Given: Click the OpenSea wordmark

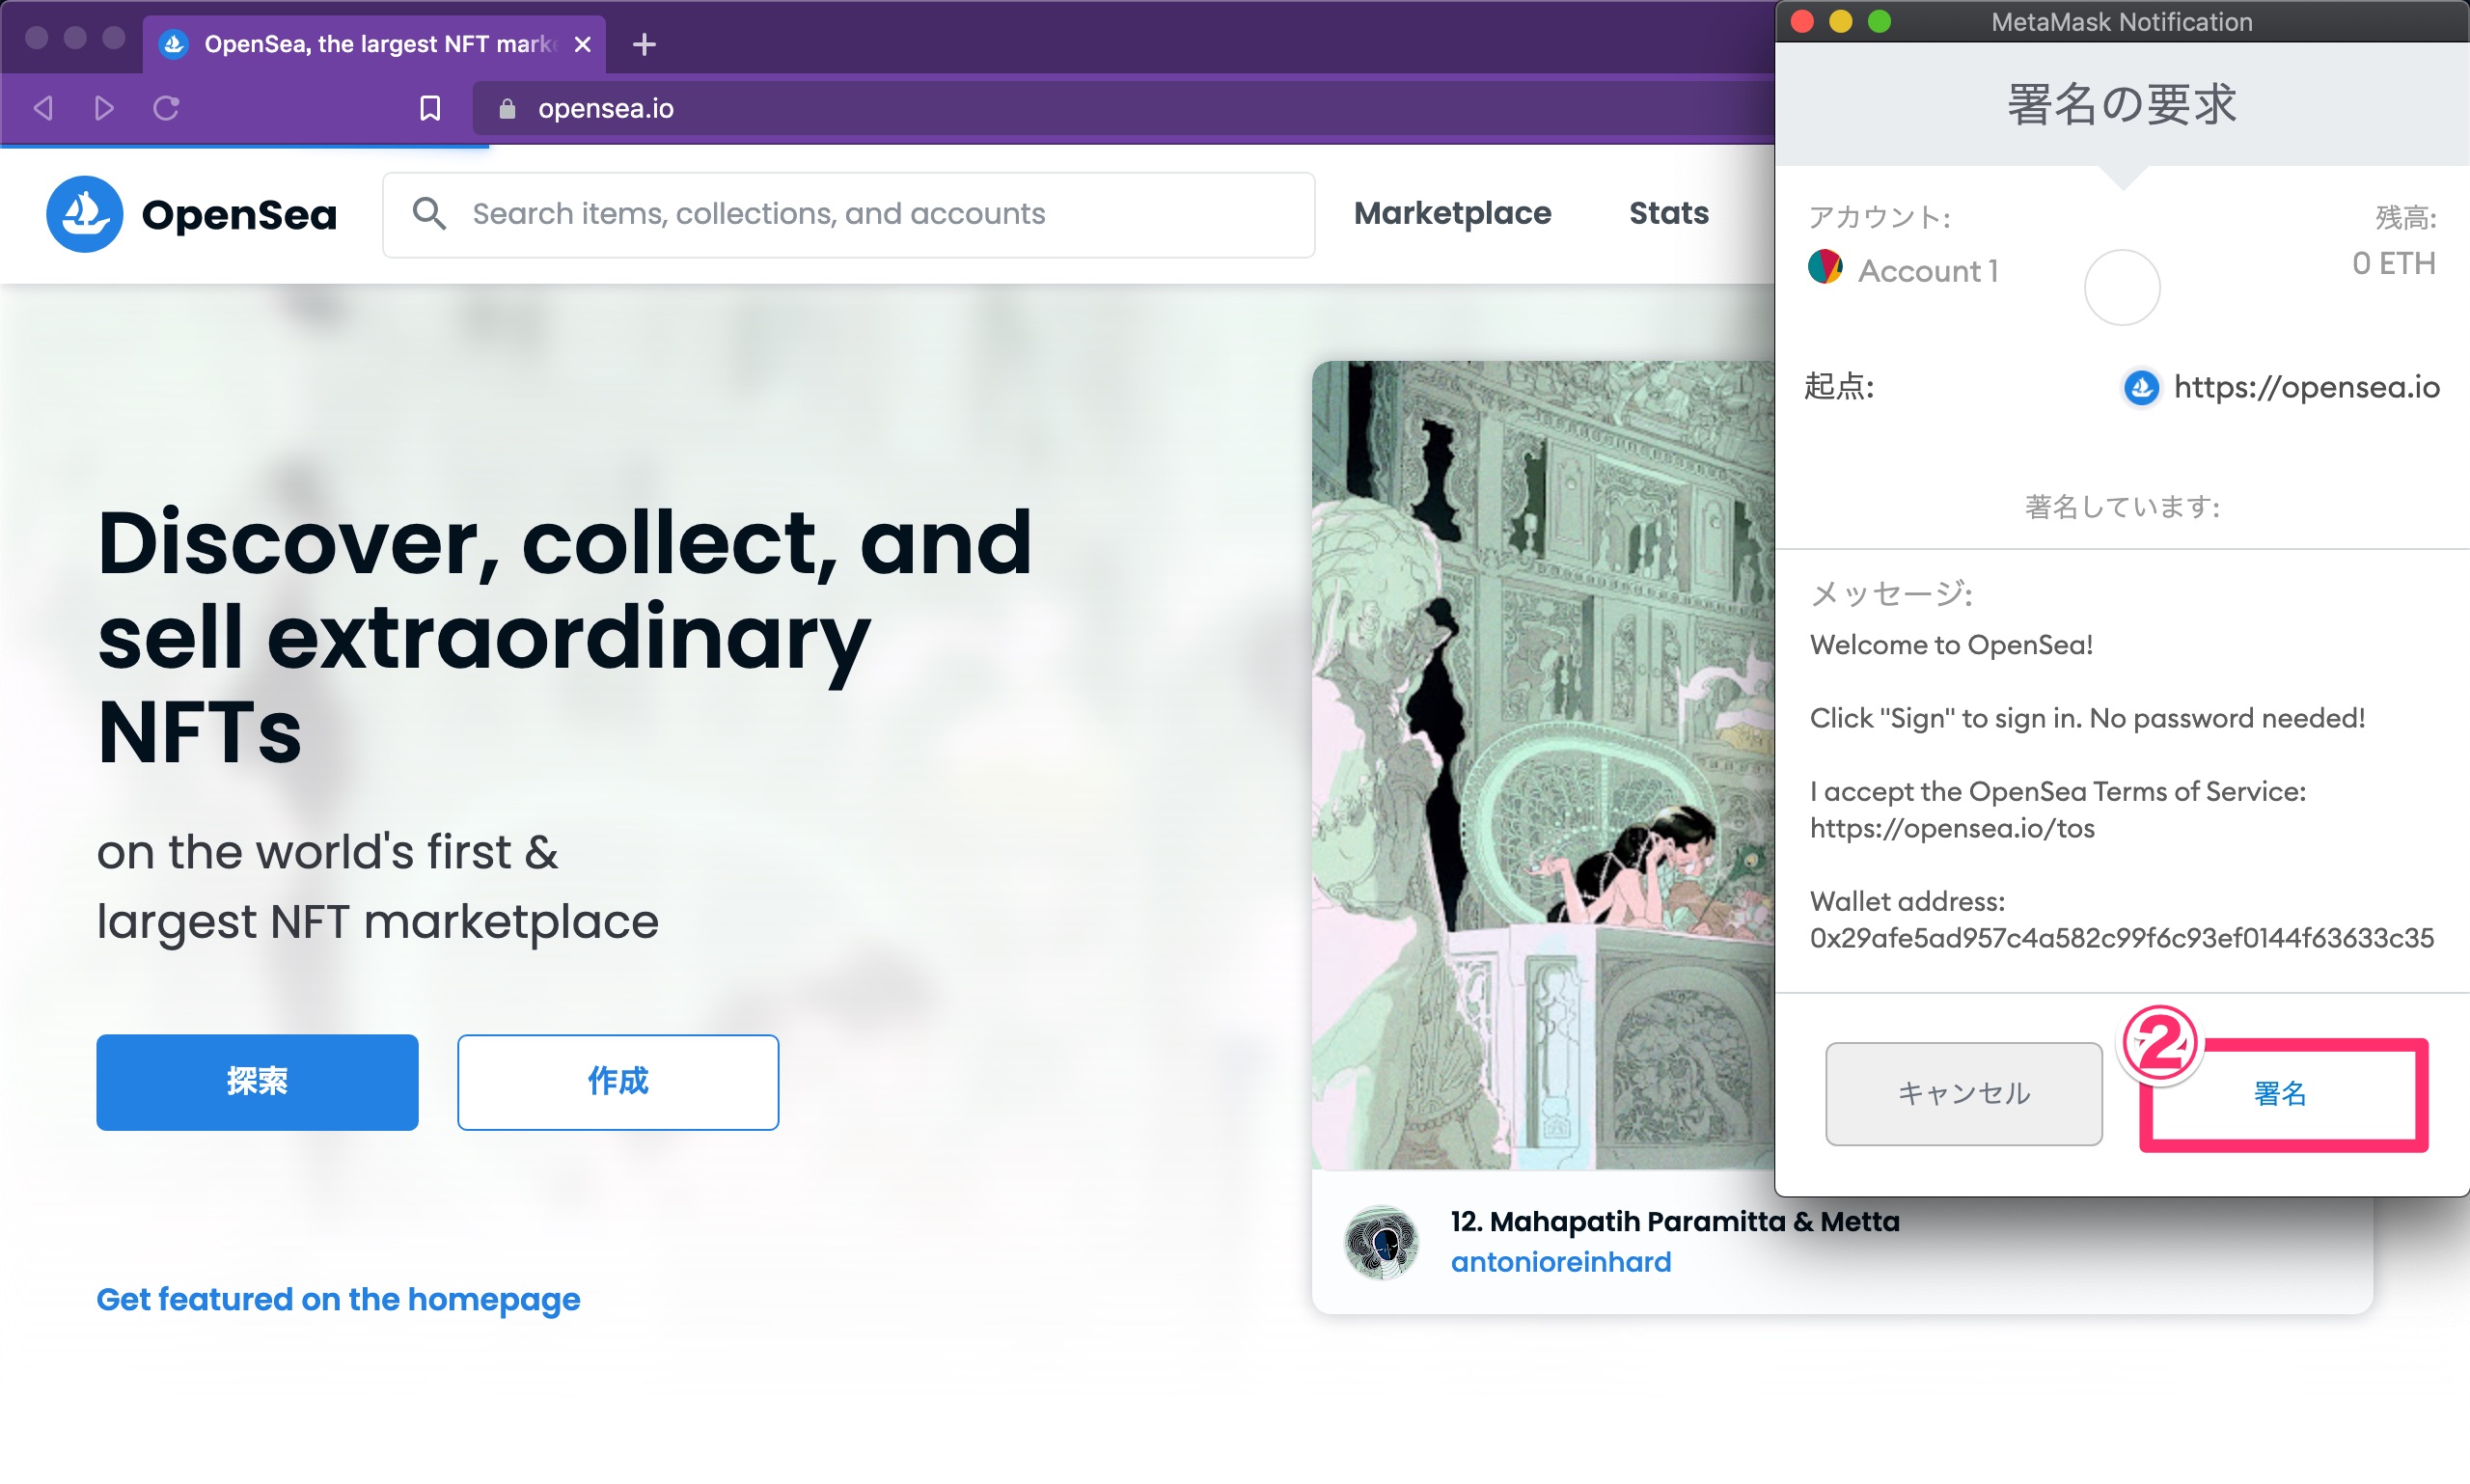Looking at the screenshot, I should coord(239,214).
